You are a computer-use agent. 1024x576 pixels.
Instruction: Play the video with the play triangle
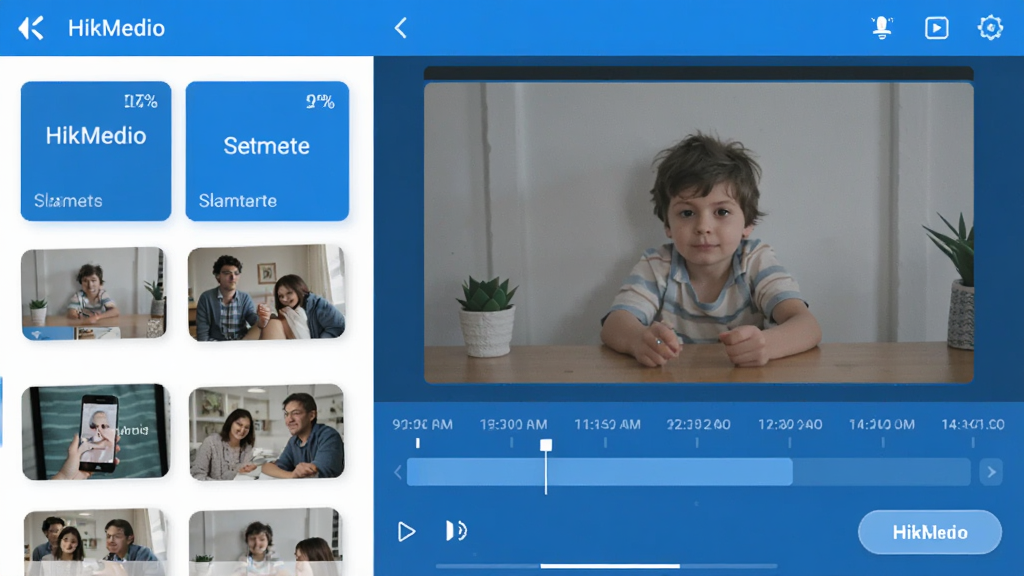[x=406, y=532]
